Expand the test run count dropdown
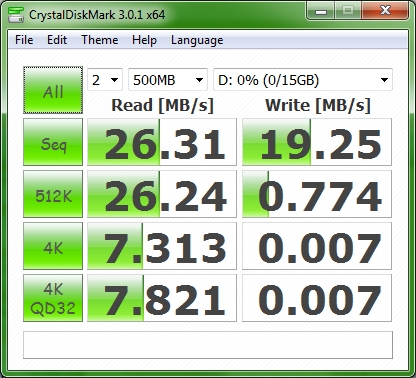Screen dimensions: 416x378 pyautogui.click(x=105, y=80)
